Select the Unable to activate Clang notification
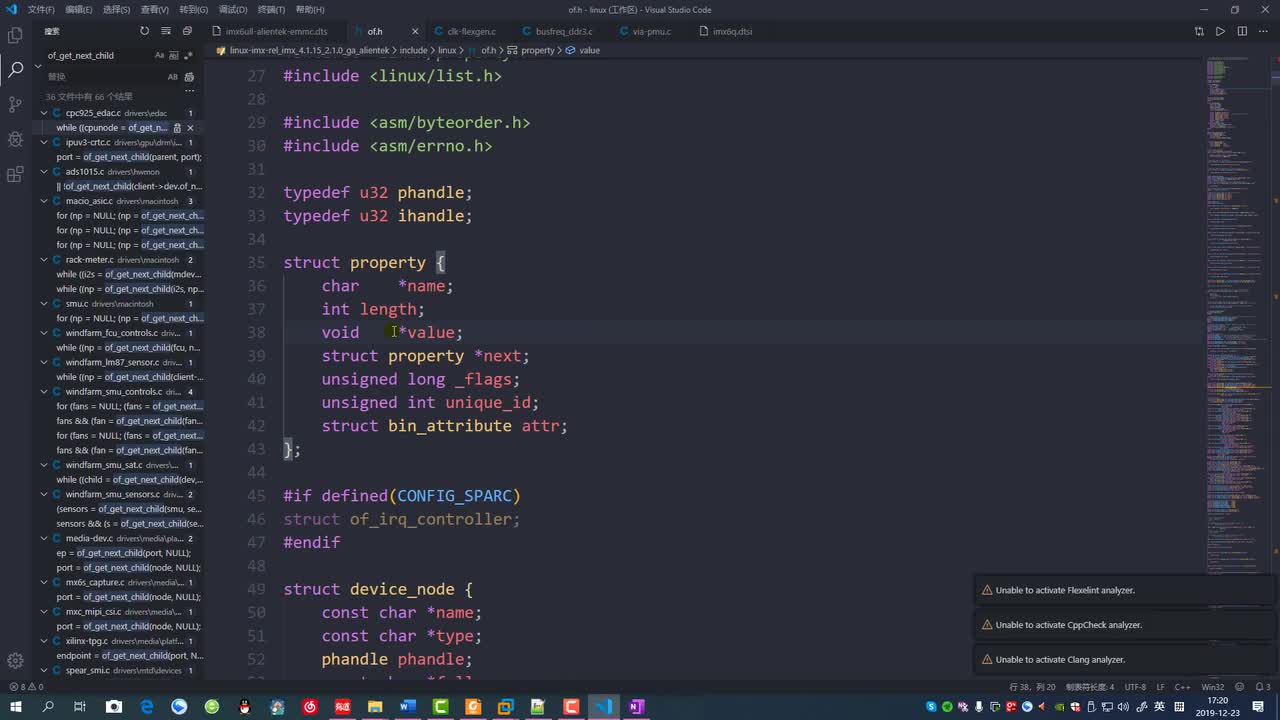Image resolution: width=1280 pixels, height=720 pixels. pyautogui.click(x=1123, y=659)
